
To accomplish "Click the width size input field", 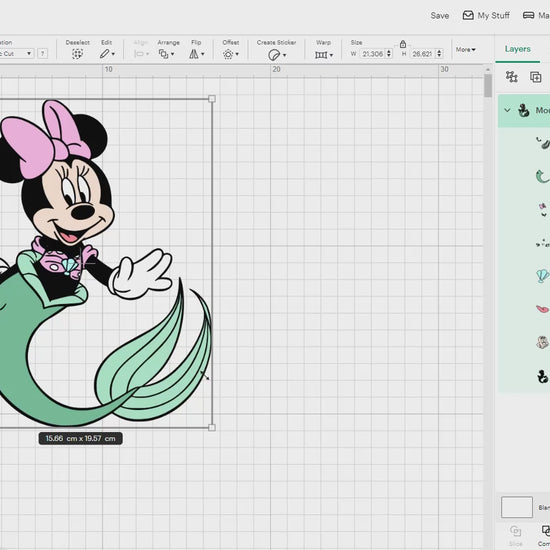I will pyautogui.click(x=373, y=54).
